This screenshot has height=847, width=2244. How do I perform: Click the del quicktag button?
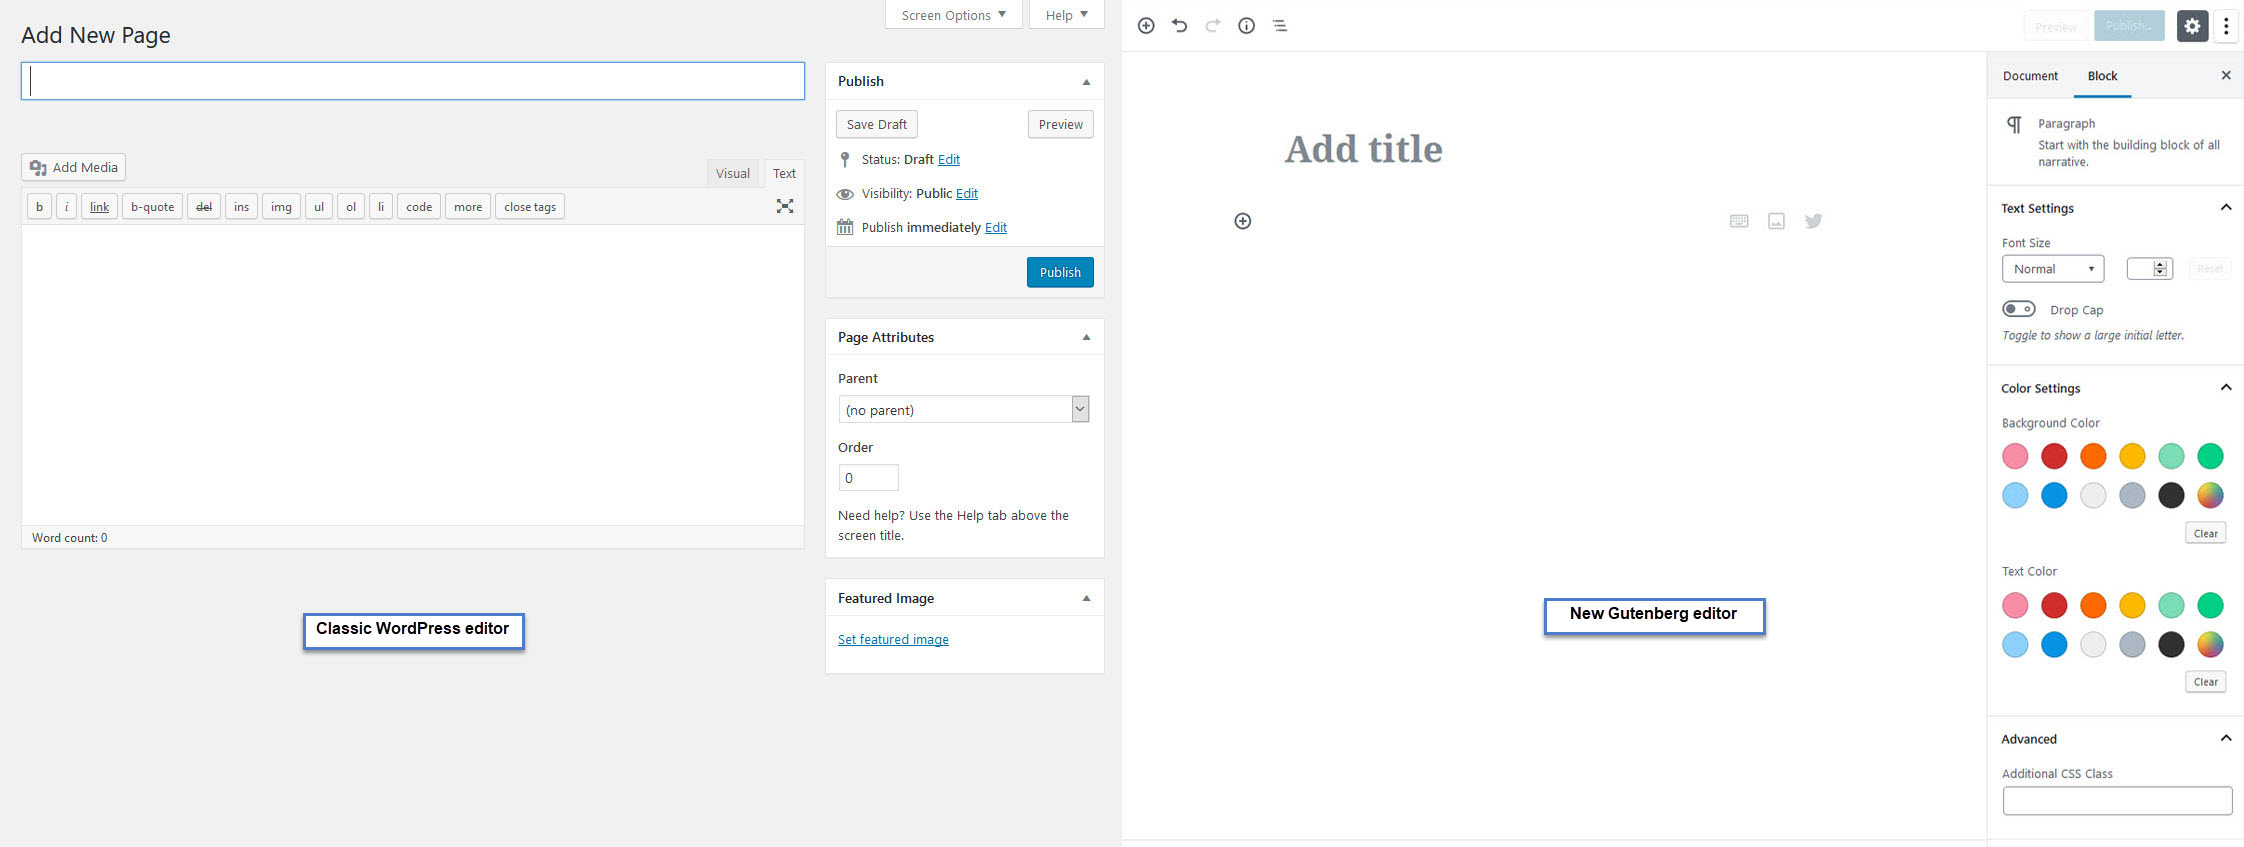[x=204, y=207]
